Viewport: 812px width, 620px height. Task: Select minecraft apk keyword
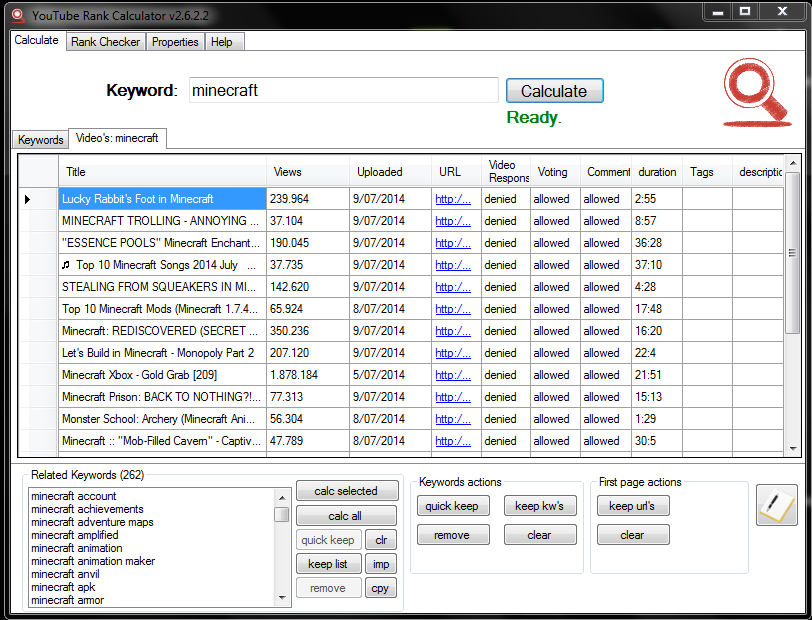(x=63, y=587)
